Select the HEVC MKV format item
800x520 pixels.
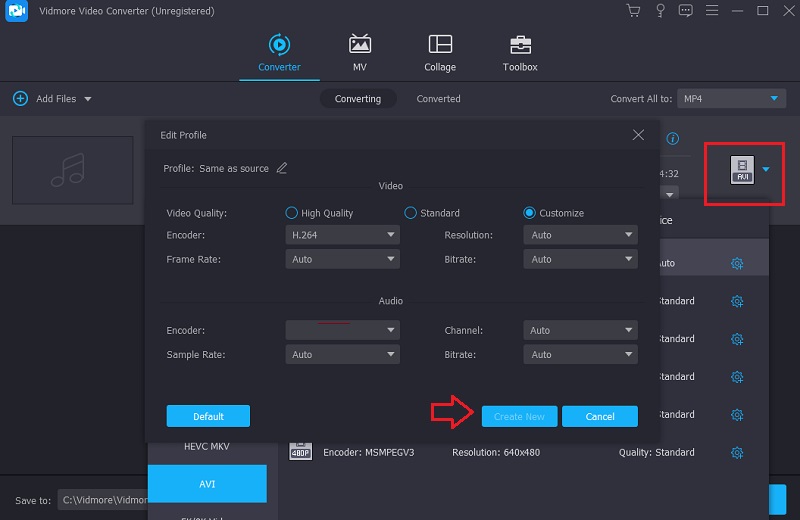(207, 447)
